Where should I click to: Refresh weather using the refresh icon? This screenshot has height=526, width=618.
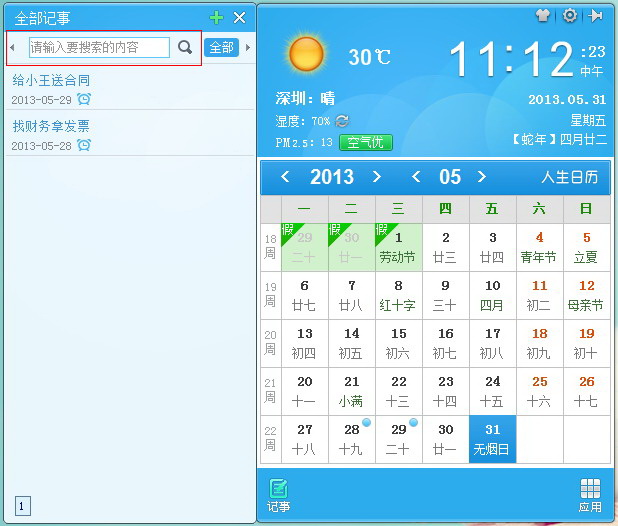point(342,121)
